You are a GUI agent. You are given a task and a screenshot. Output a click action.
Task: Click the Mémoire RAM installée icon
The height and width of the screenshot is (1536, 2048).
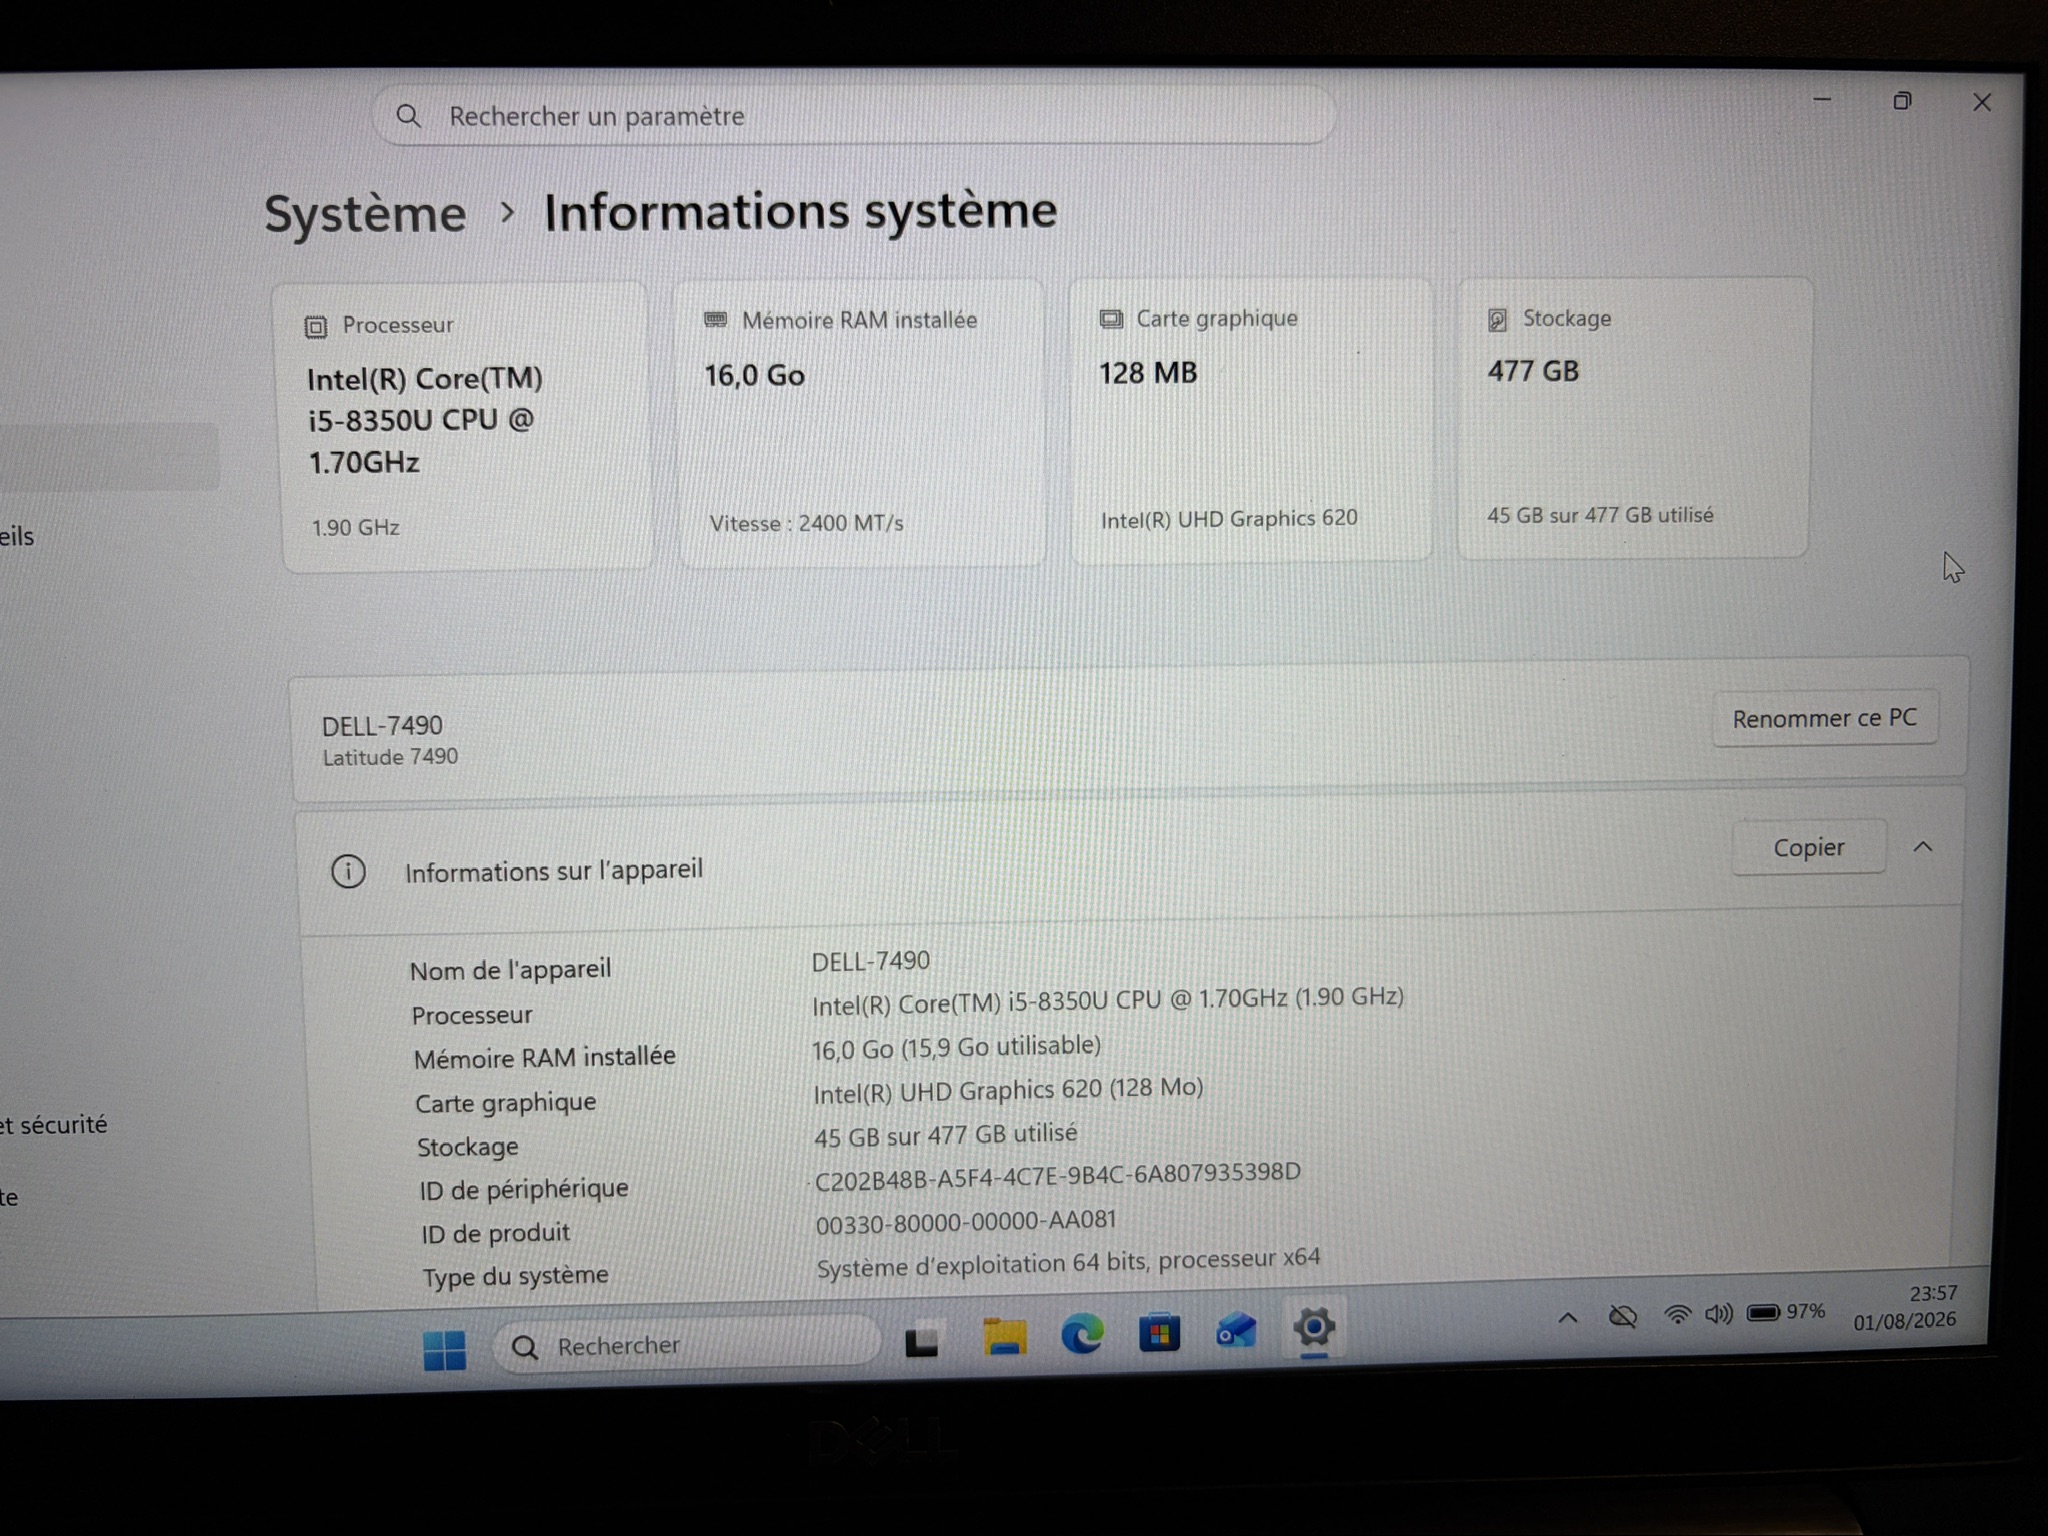click(x=716, y=320)
